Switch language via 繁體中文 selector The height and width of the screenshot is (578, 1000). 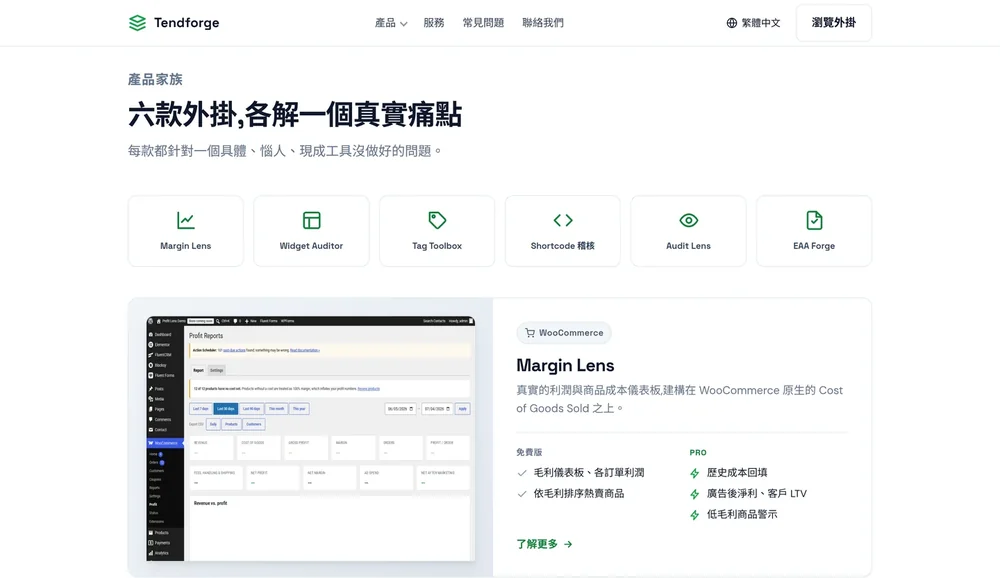click(x=753, y=23)
